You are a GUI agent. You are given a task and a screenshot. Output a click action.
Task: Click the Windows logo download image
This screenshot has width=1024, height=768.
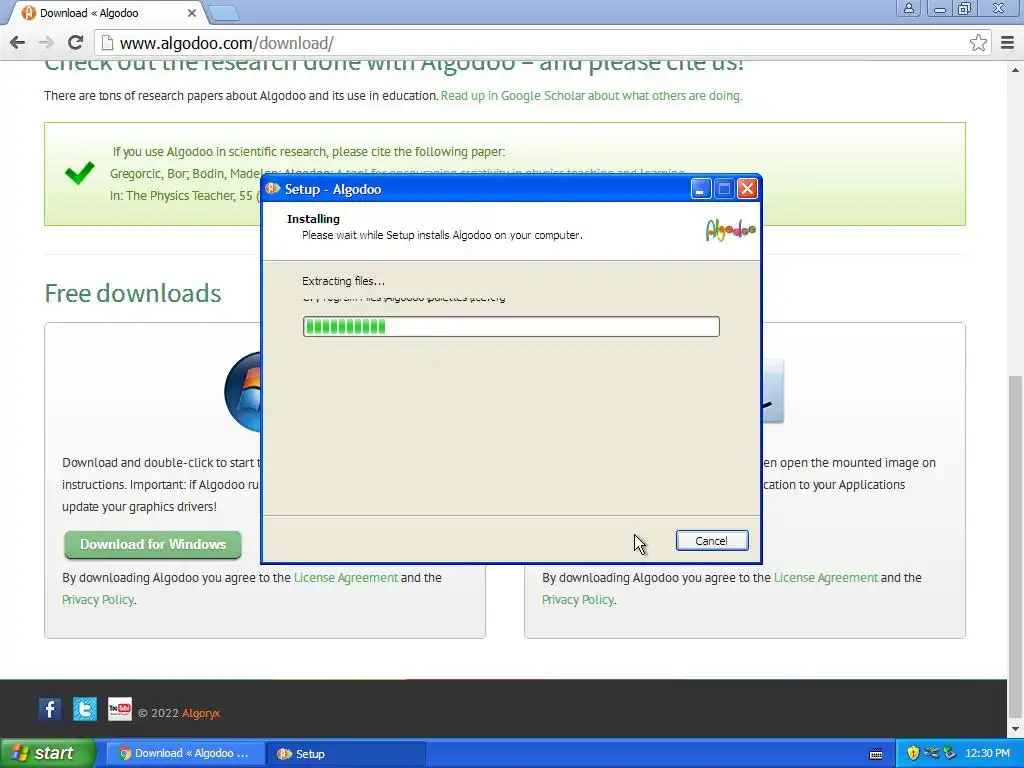pos(243,392)
